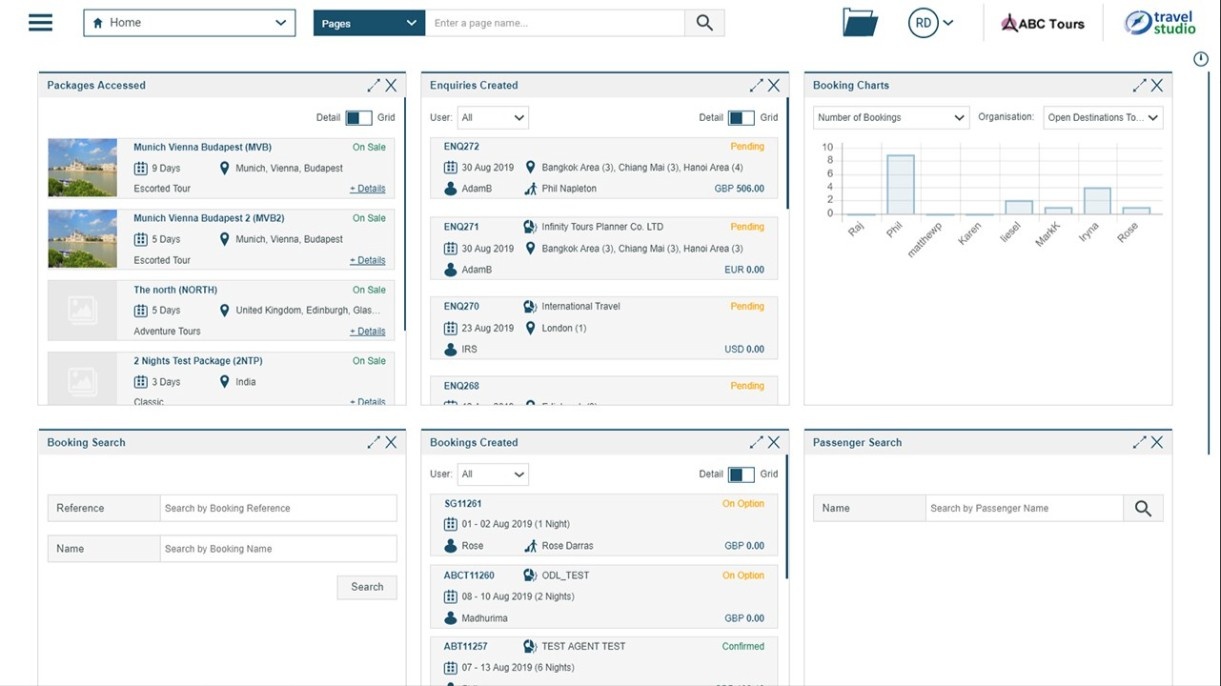Open the Home navigation dropdown
1221x686 pixels.
[189, 23]
